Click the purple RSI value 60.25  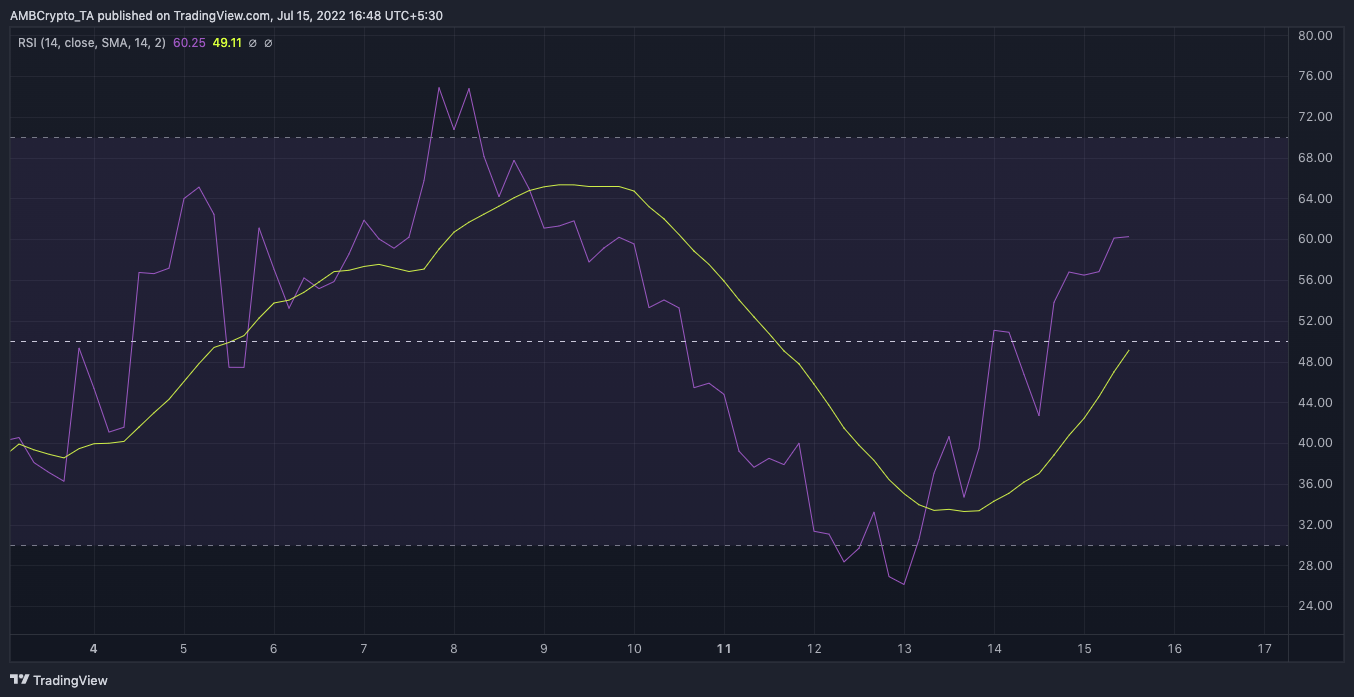(189, 43)
